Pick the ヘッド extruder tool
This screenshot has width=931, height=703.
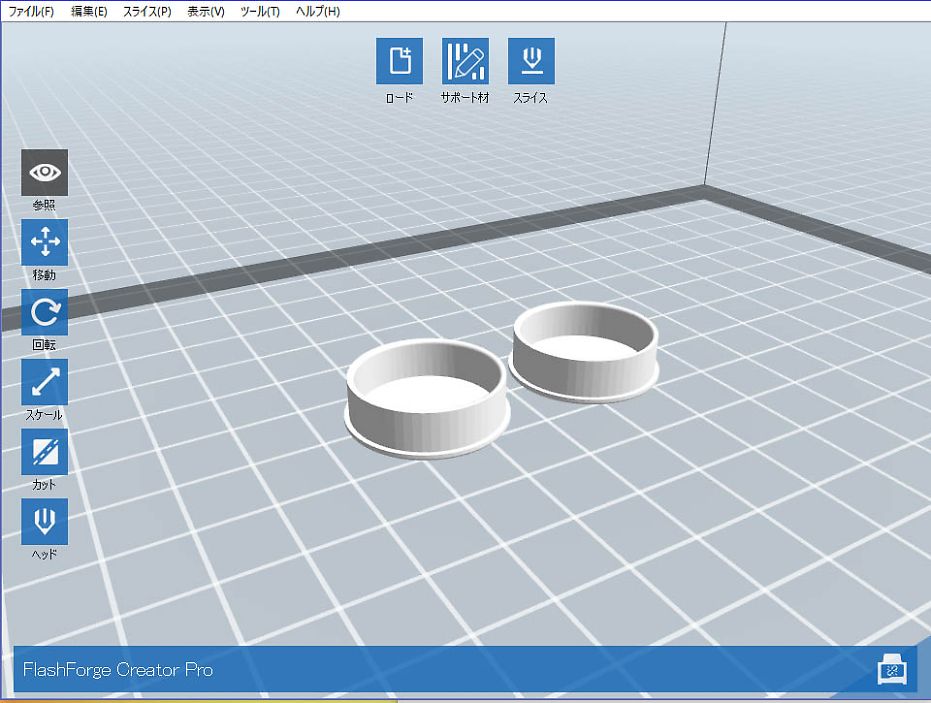point(45,521)
